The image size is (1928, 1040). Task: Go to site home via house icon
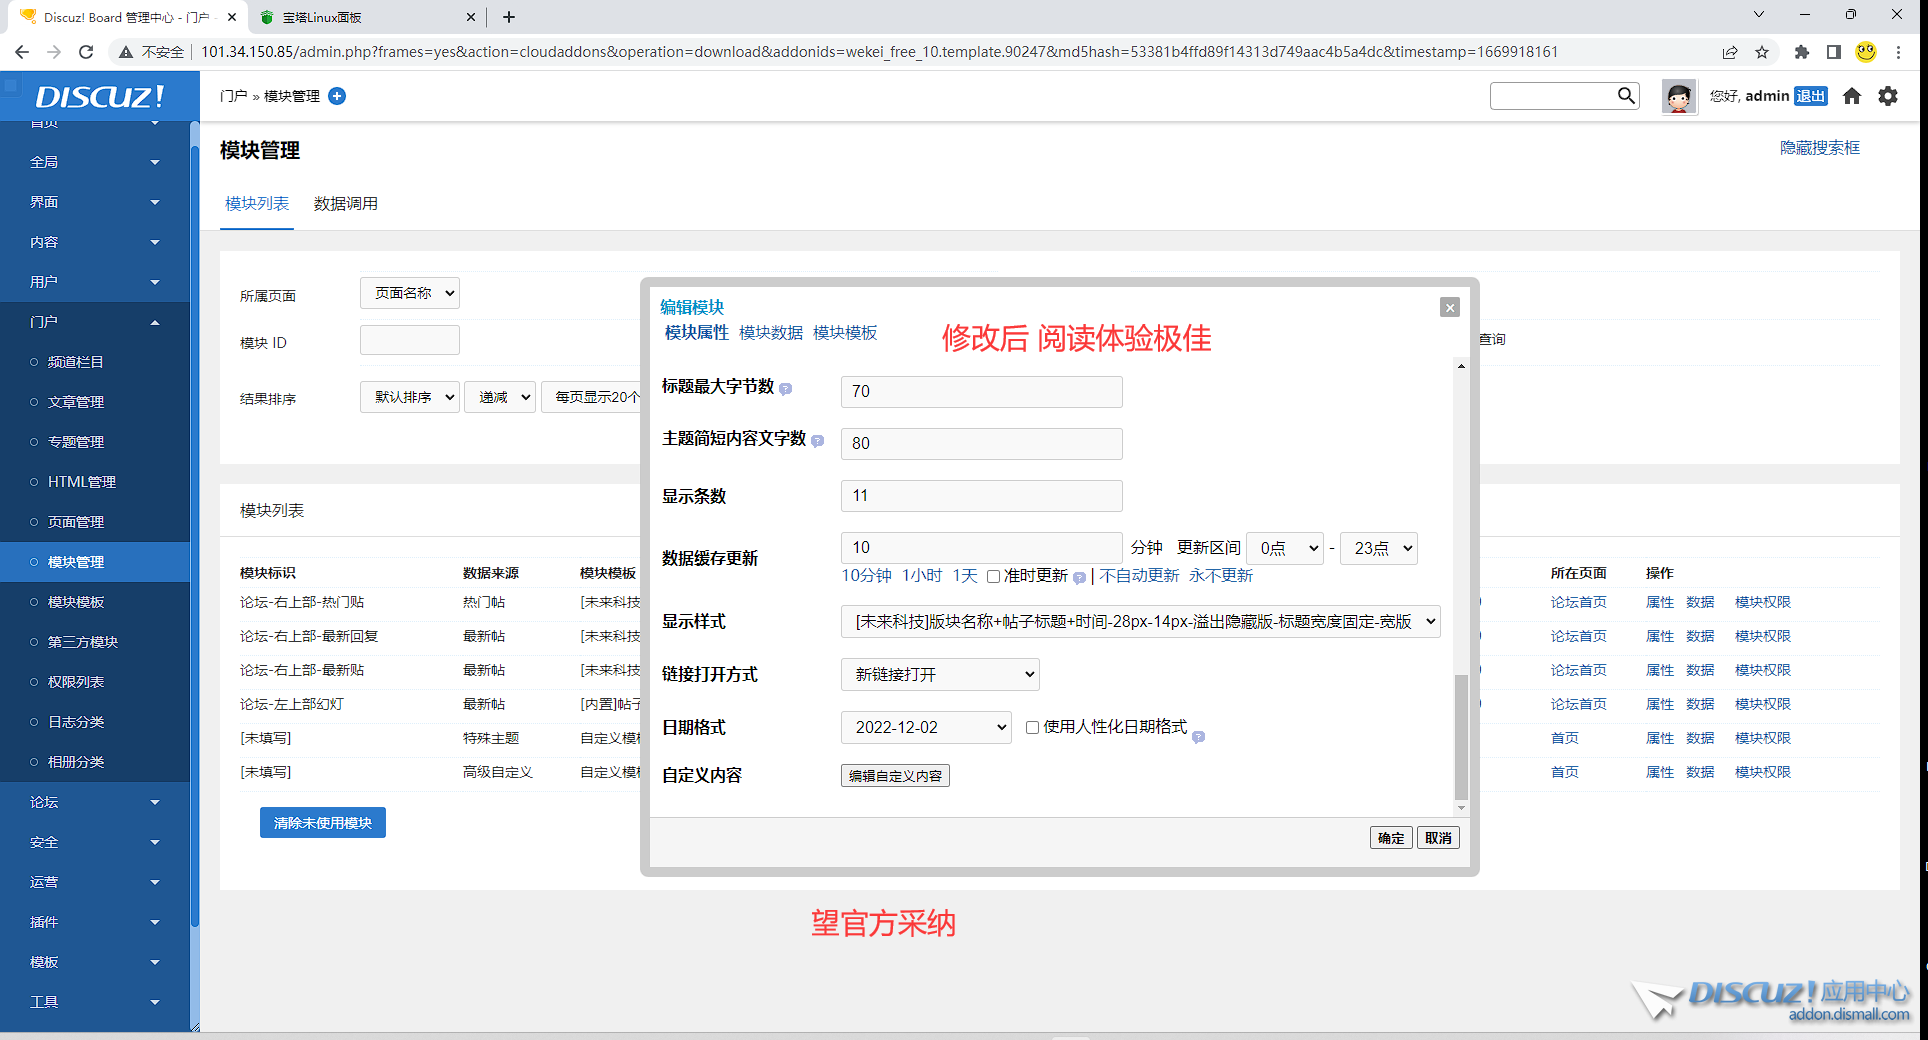(1852, 96)
